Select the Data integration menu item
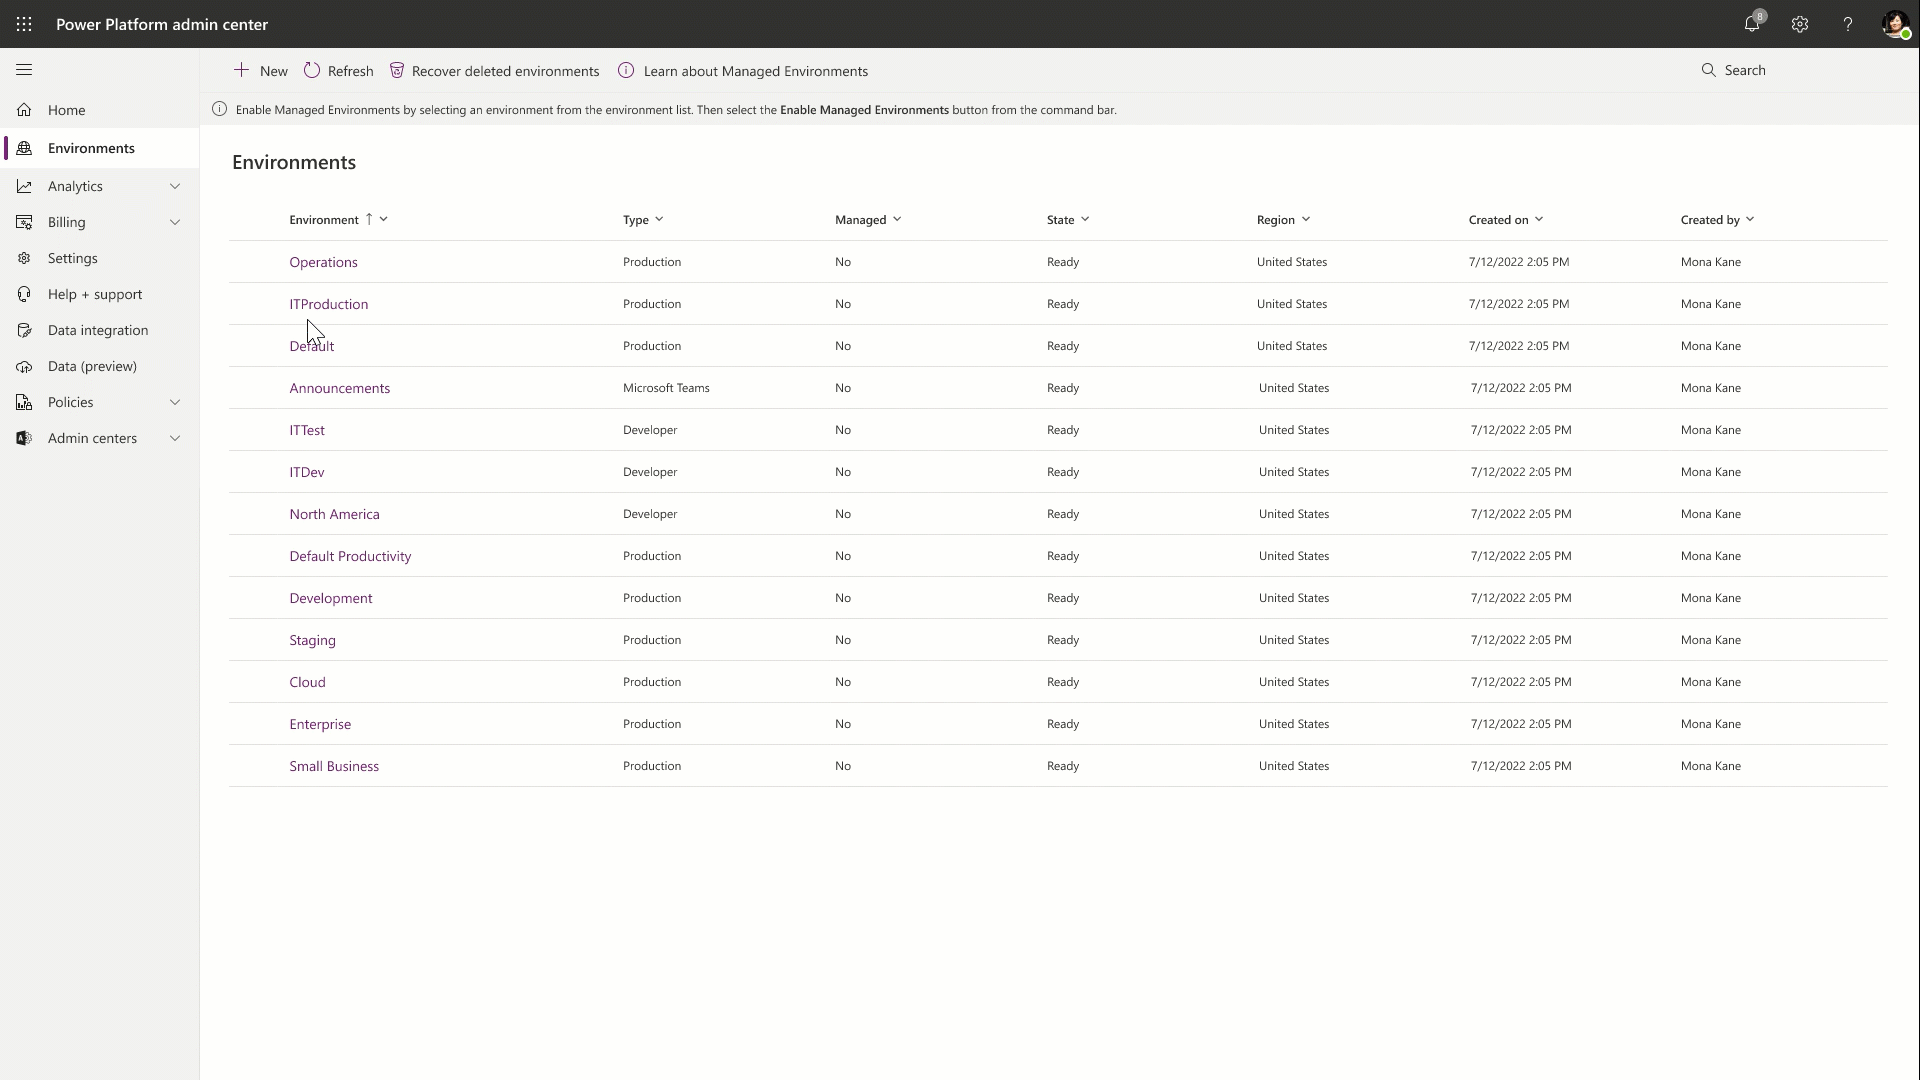 pos(98,330)
